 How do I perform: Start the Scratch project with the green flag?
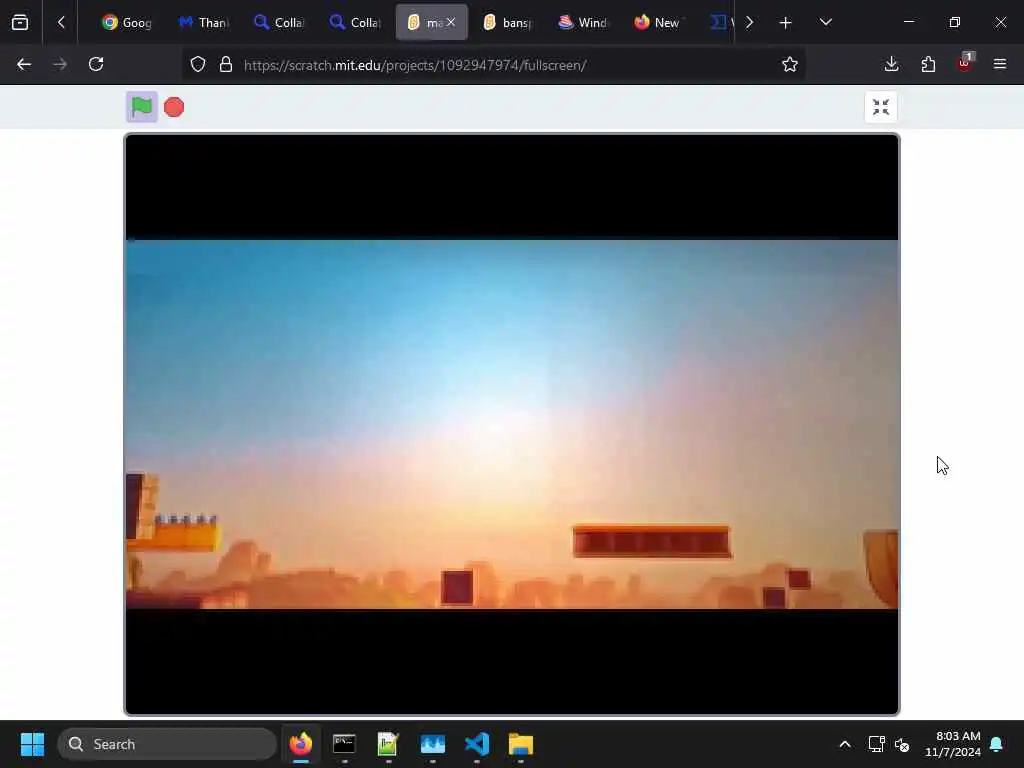point(142,106)
